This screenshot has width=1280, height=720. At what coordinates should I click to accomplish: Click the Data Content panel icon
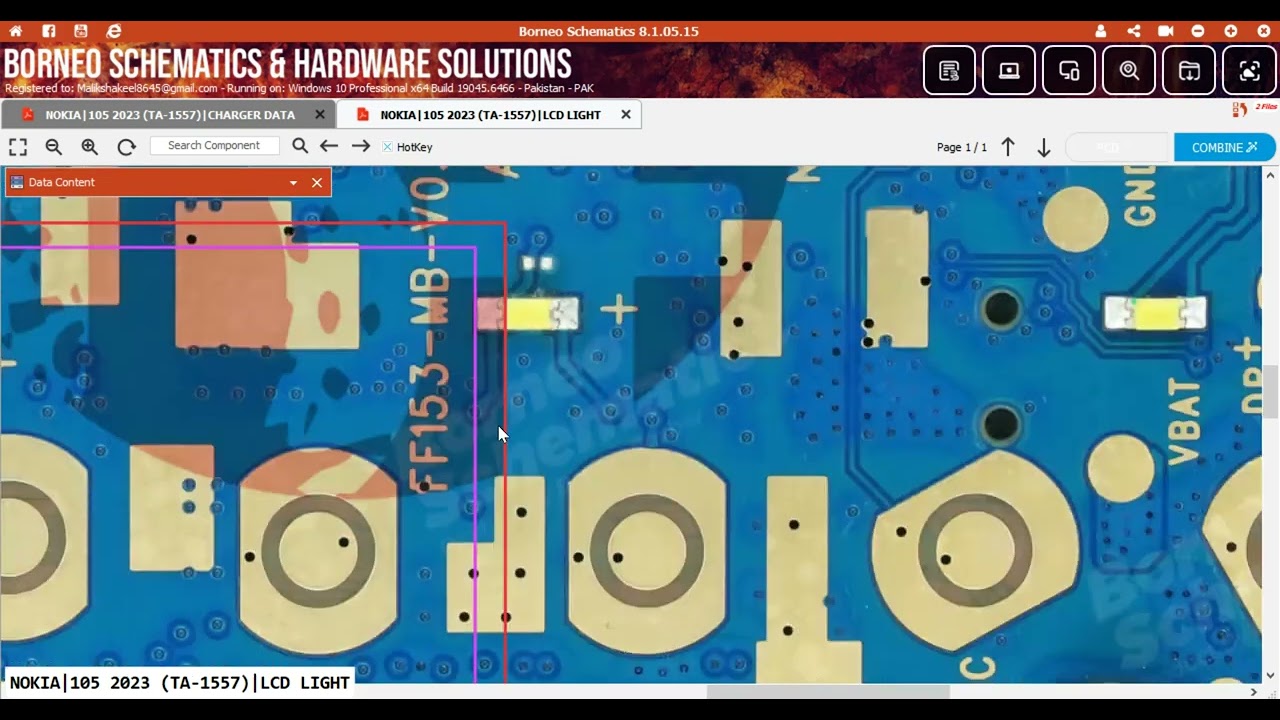tap(17, 182)
